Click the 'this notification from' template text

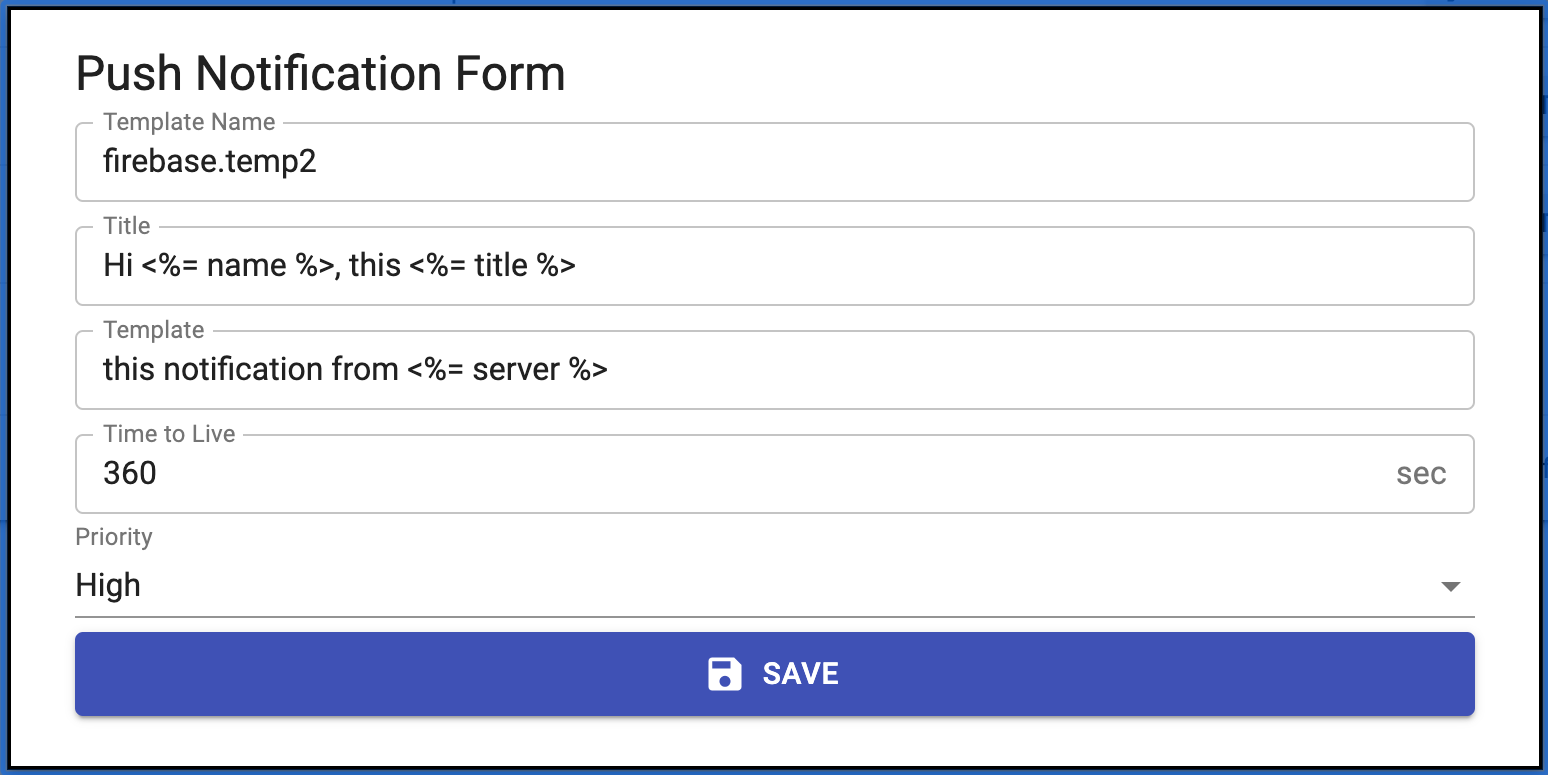251,370
